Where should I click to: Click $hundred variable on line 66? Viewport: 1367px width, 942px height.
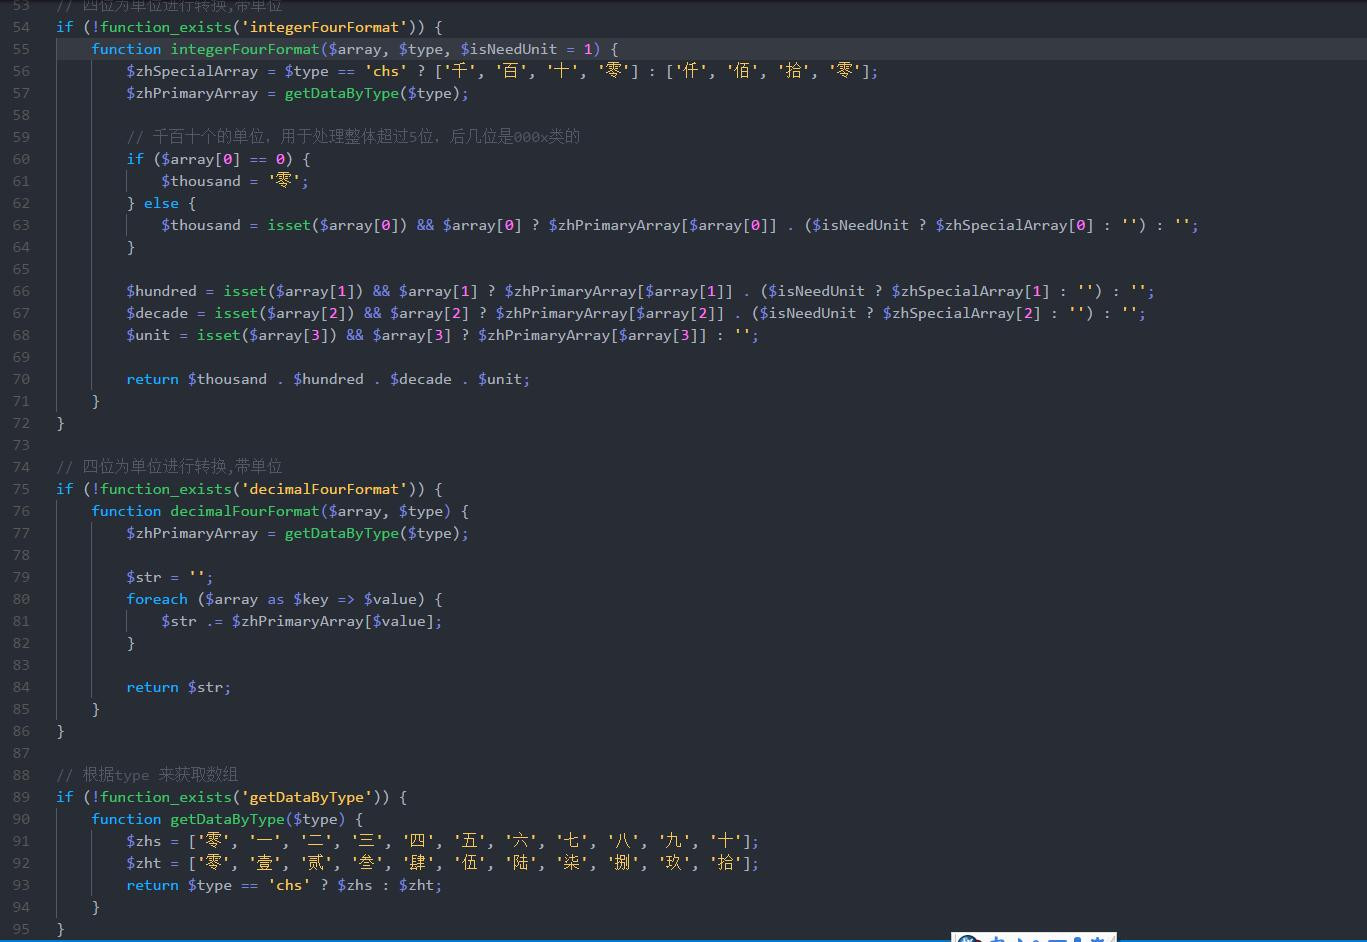pos(161,291)
